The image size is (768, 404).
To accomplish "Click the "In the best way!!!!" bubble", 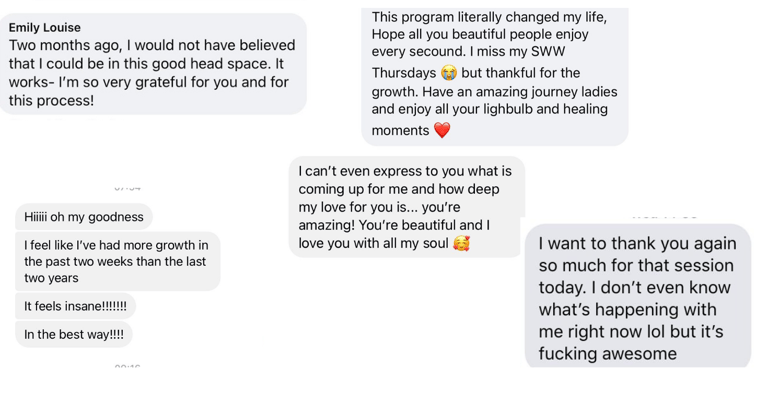I will pyautogui.click(x=74, y=335).
